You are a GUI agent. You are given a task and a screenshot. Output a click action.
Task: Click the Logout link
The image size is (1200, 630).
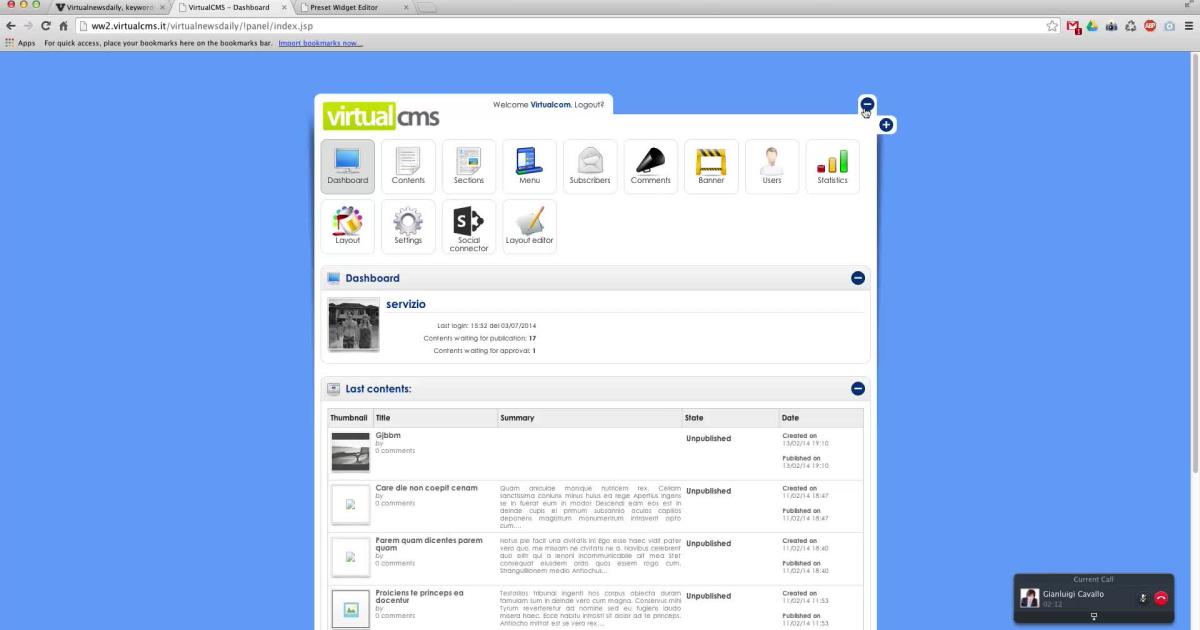click(x=588, y=104)
